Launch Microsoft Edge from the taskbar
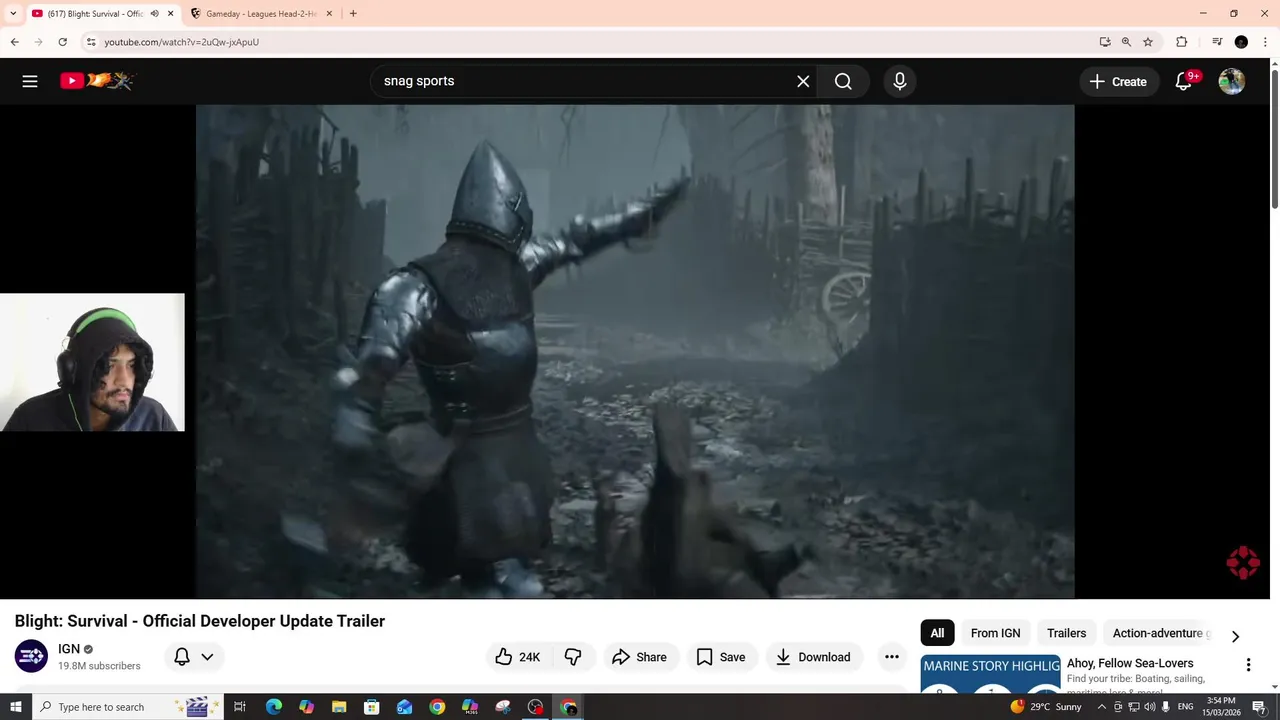This screenshot has width=1280, height=720. [273, 707]
